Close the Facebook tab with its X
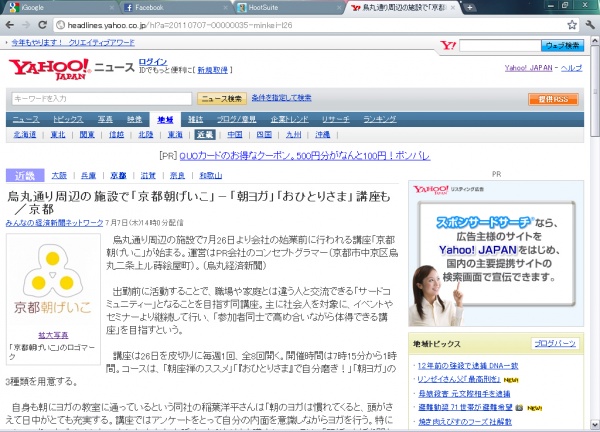 pos(225,7)
